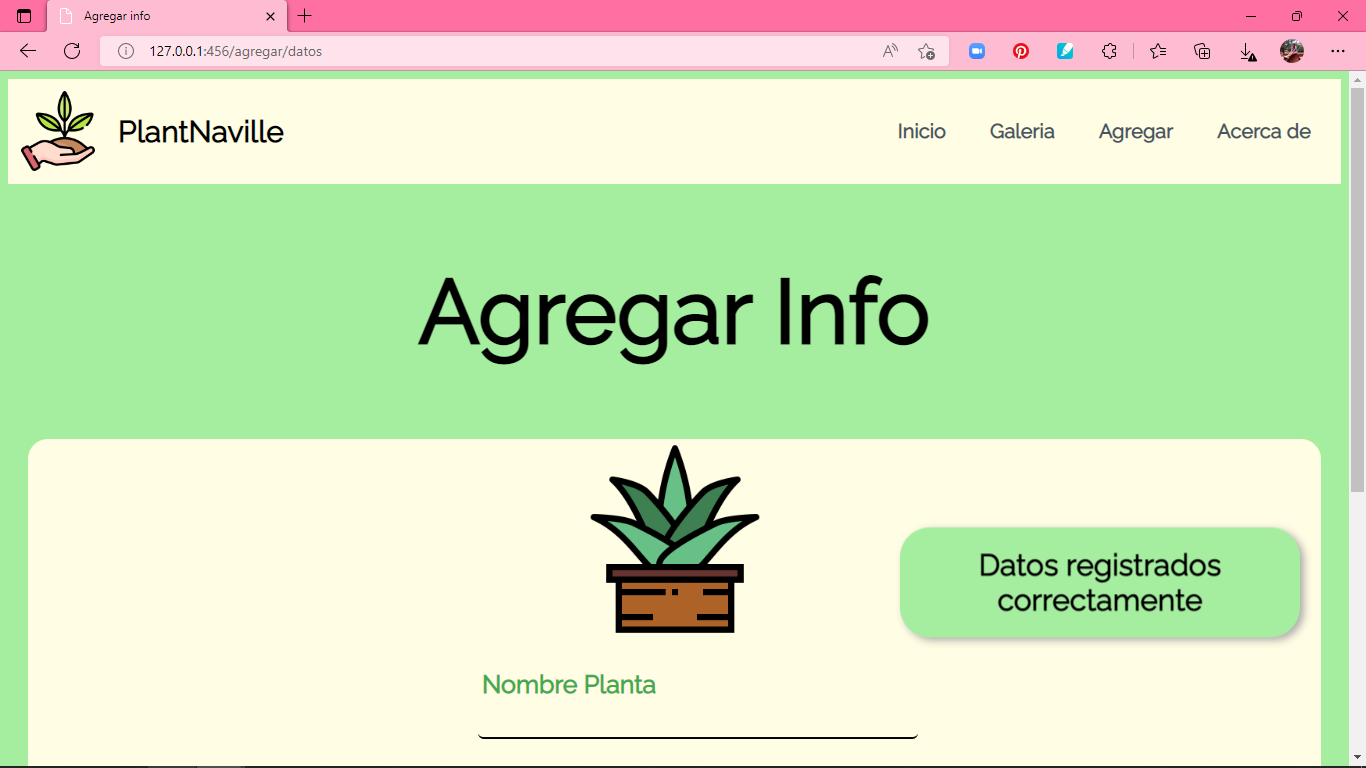Switch to your browser profile avatar
This screenshot has height=768, width=1366.
[x=1293, y=51]
